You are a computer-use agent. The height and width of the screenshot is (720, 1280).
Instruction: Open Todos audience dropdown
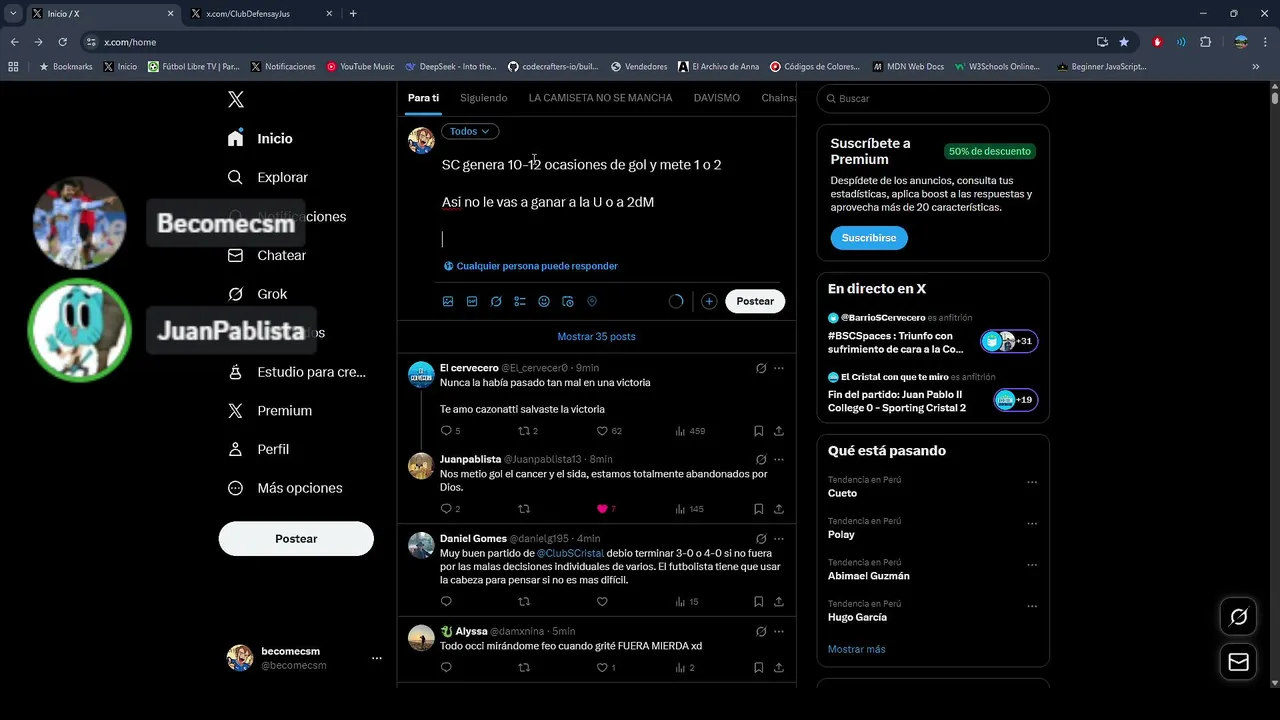pyautogui.click(x=470, y=131)
